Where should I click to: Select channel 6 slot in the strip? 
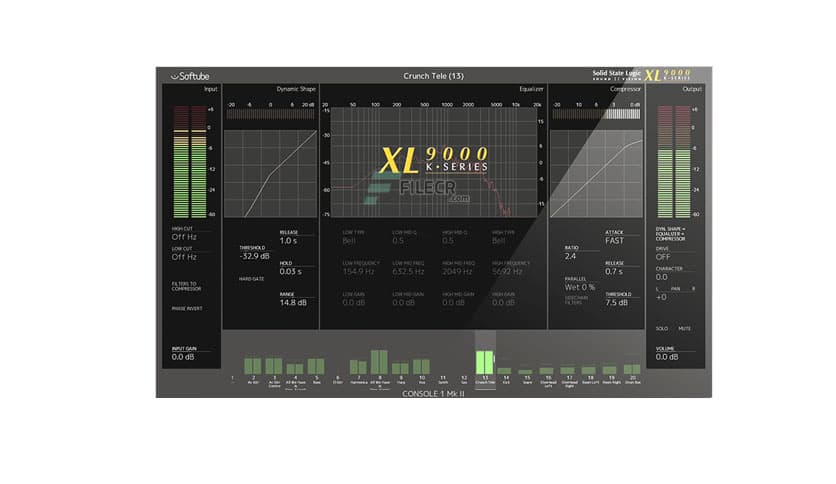(337, 380)
